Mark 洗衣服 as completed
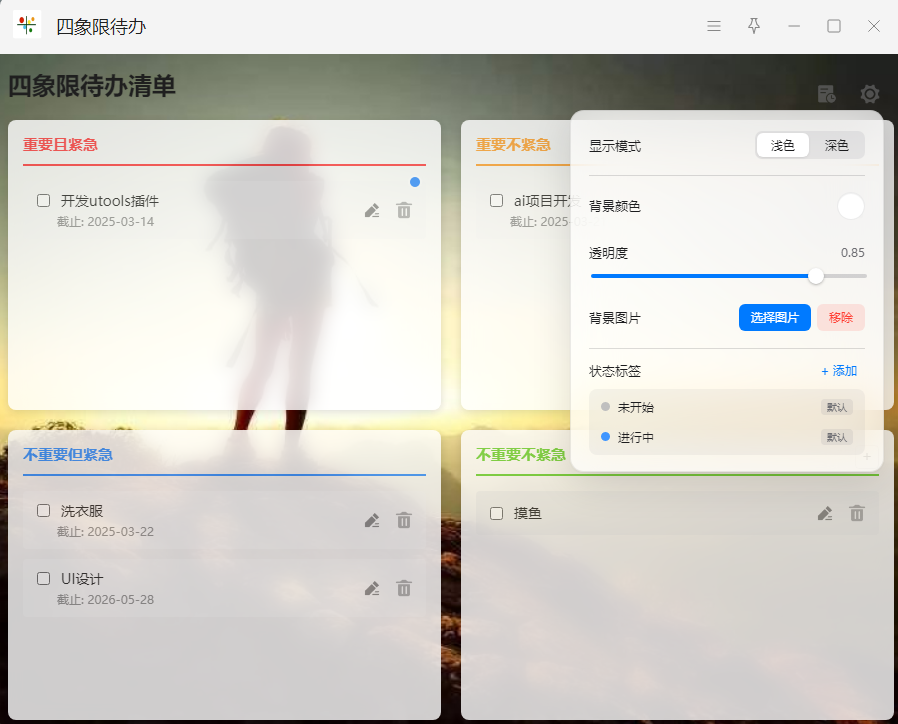 click(44, 510)
